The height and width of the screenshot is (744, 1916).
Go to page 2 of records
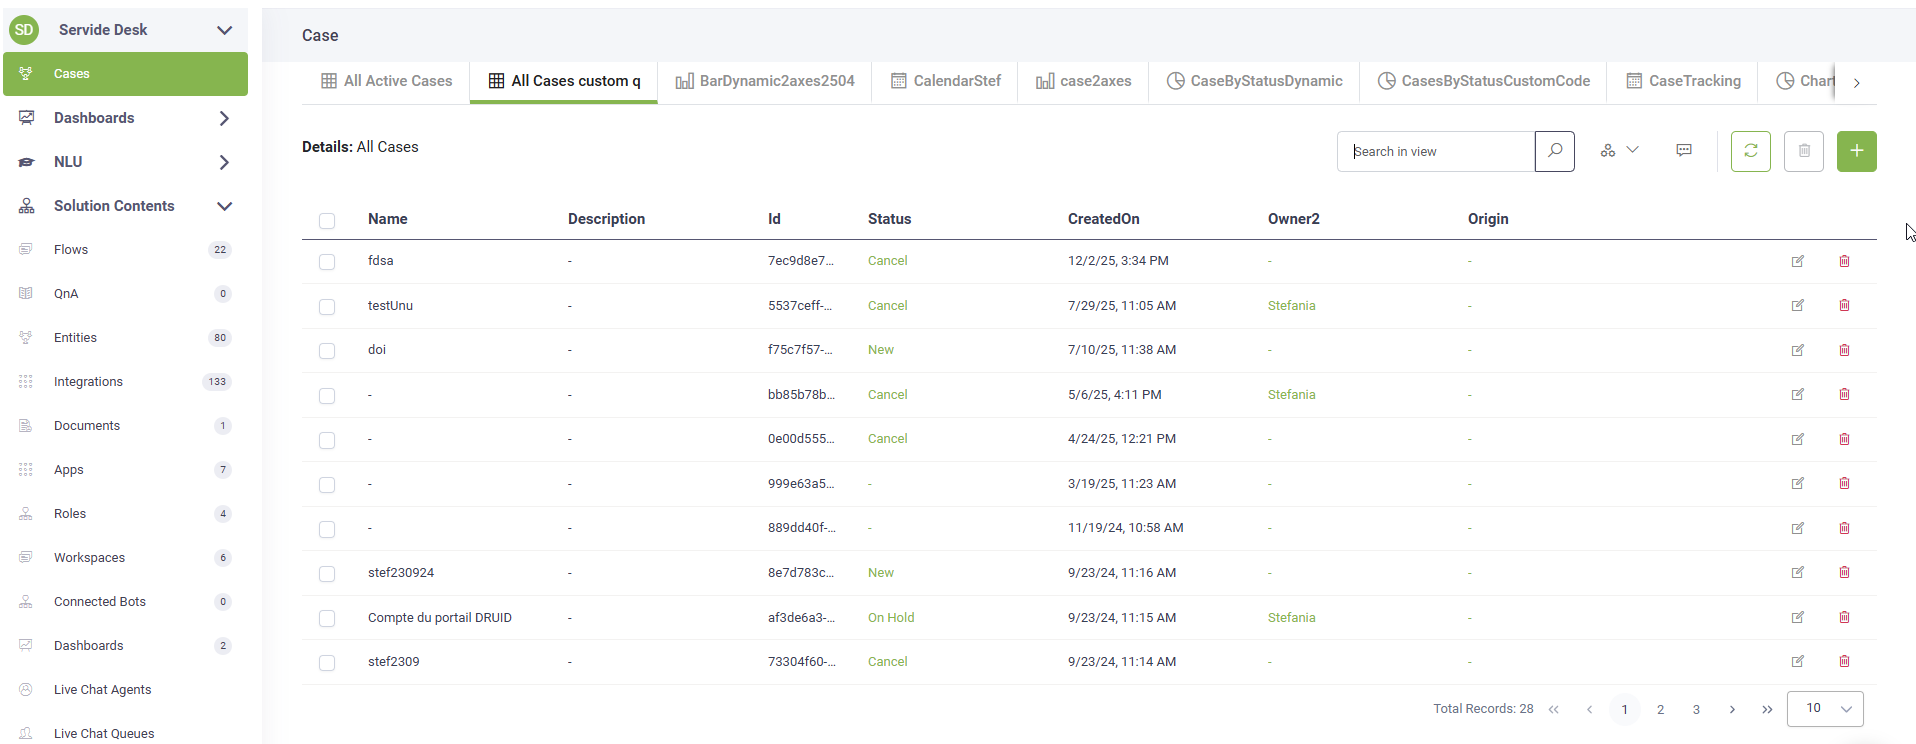pos(1660,709)
